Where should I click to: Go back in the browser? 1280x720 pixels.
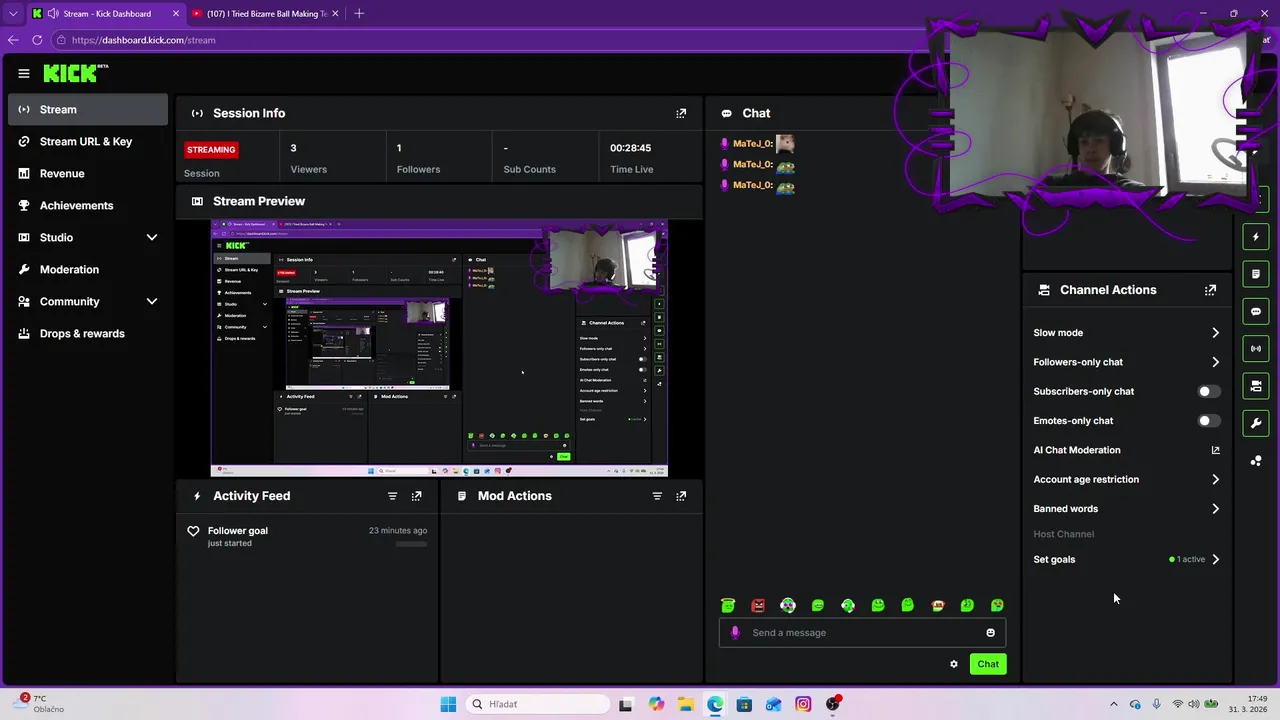point(12,40)
